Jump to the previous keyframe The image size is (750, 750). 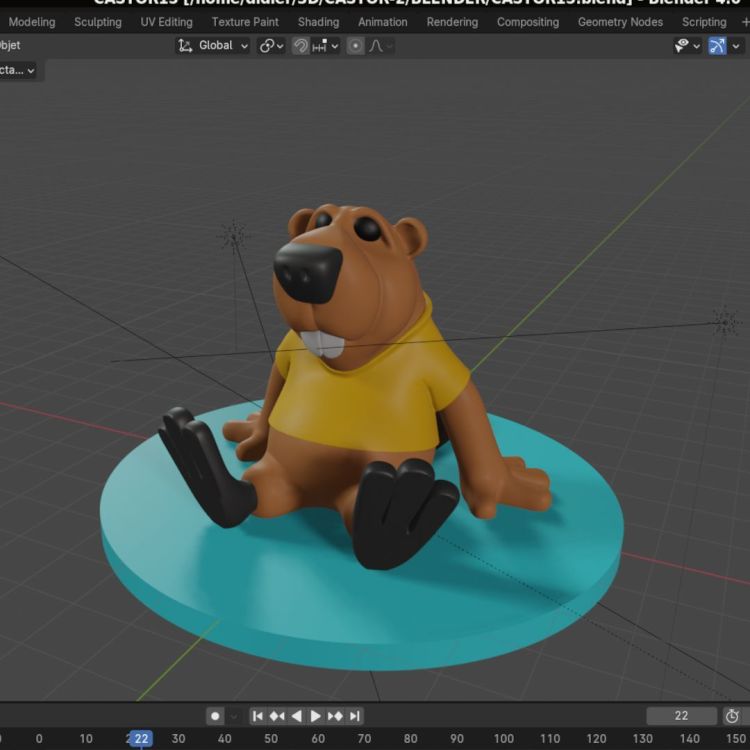277,716
